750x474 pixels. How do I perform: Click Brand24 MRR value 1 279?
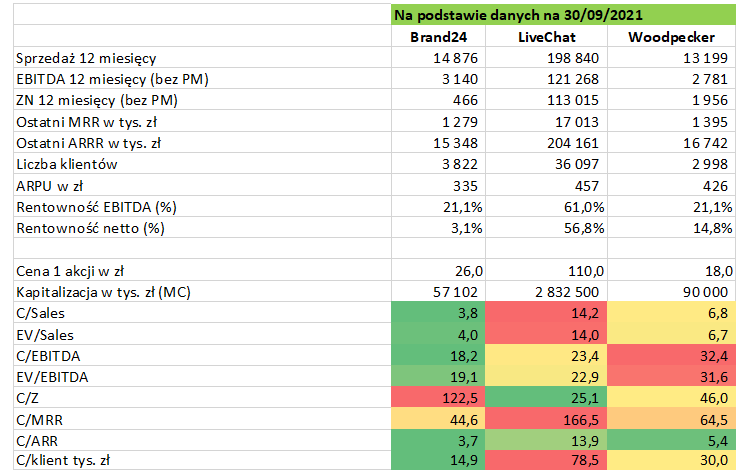click(460, 122)
